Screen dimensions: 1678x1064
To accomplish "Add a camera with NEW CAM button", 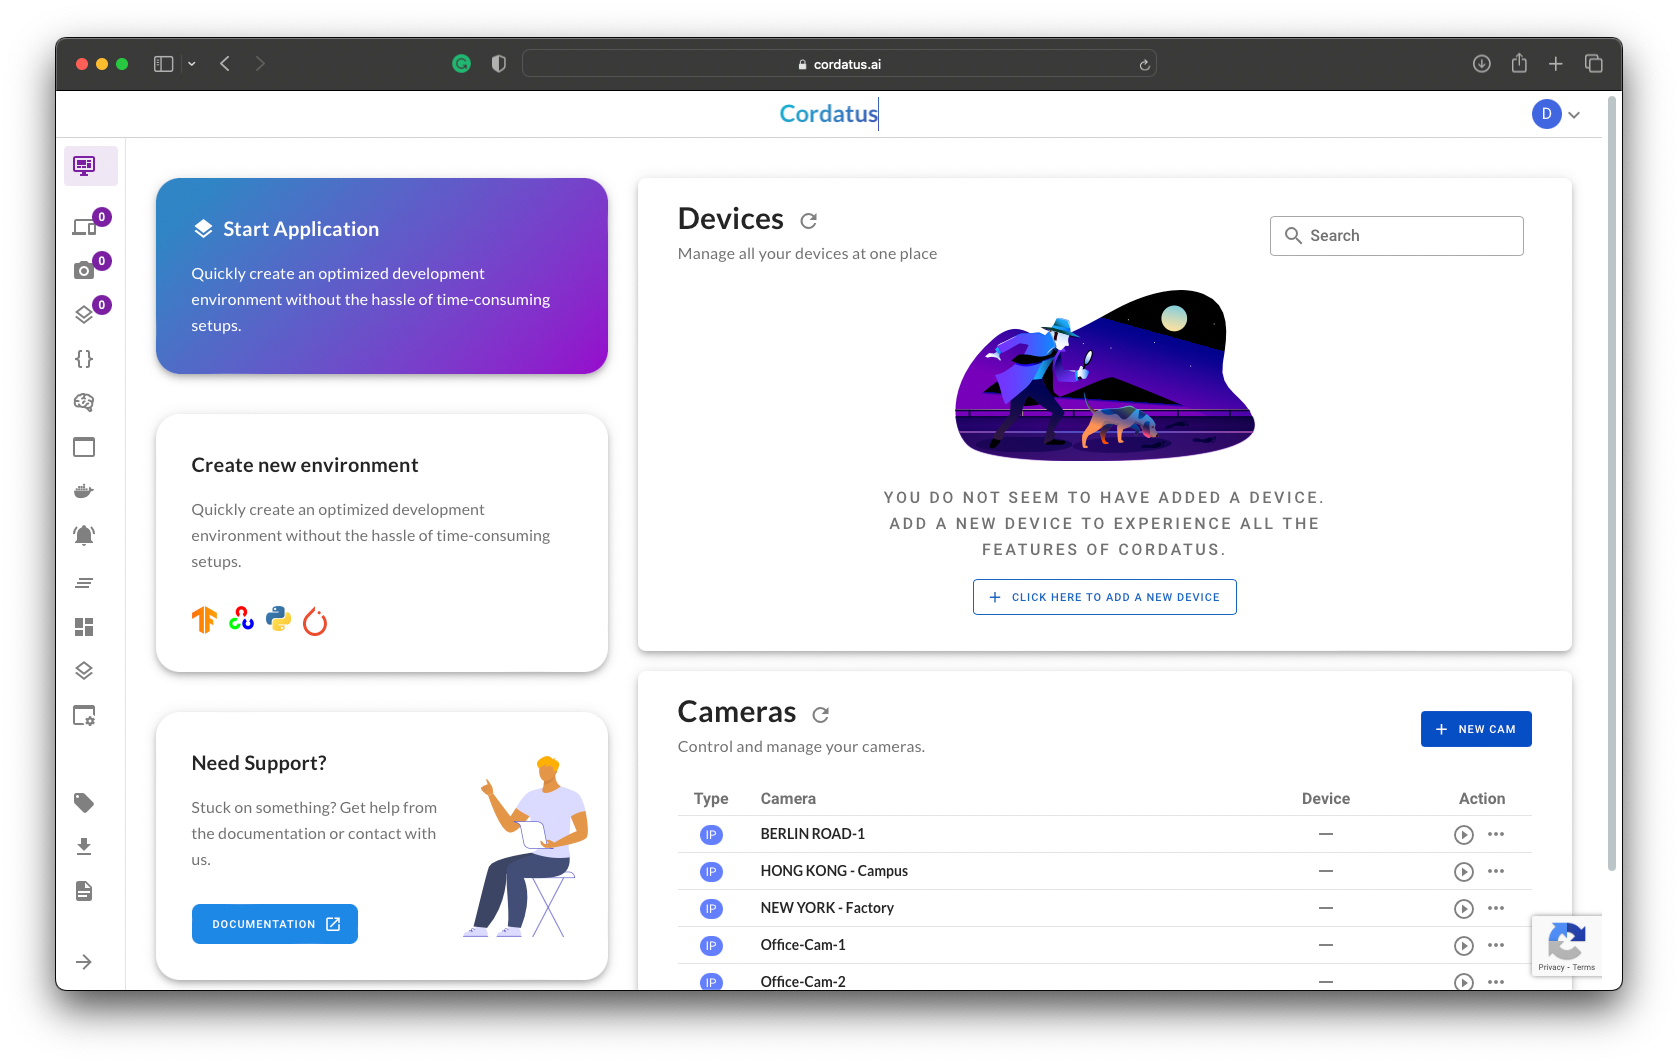I will click(x=1475, y=729).
